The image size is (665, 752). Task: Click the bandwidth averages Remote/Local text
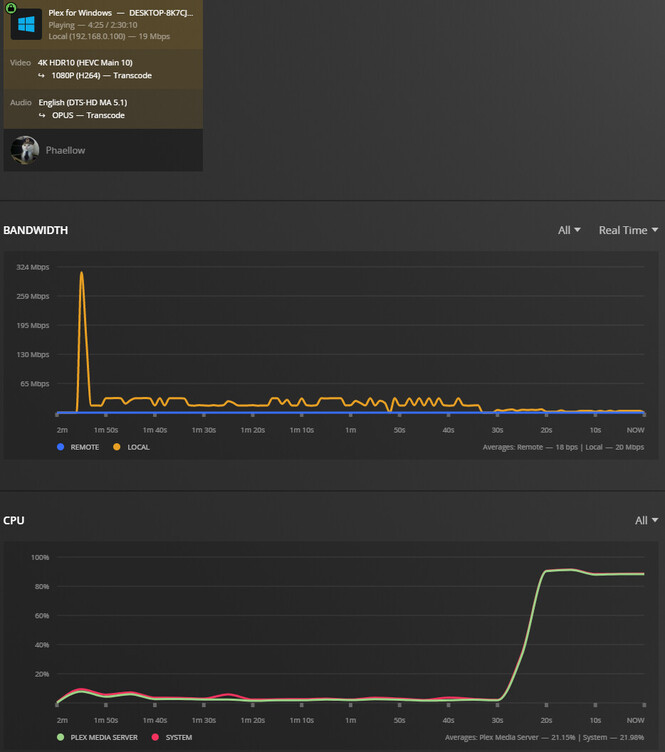click(x=563, y=447)
